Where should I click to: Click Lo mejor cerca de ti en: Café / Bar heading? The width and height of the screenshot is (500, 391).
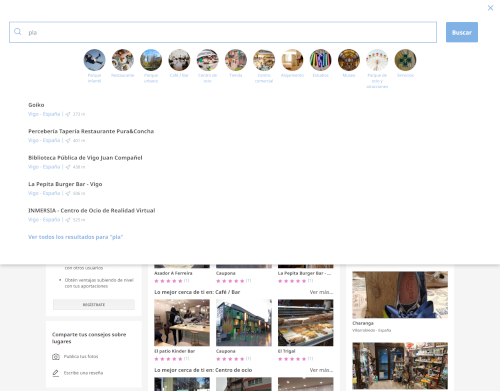(197, 292)
